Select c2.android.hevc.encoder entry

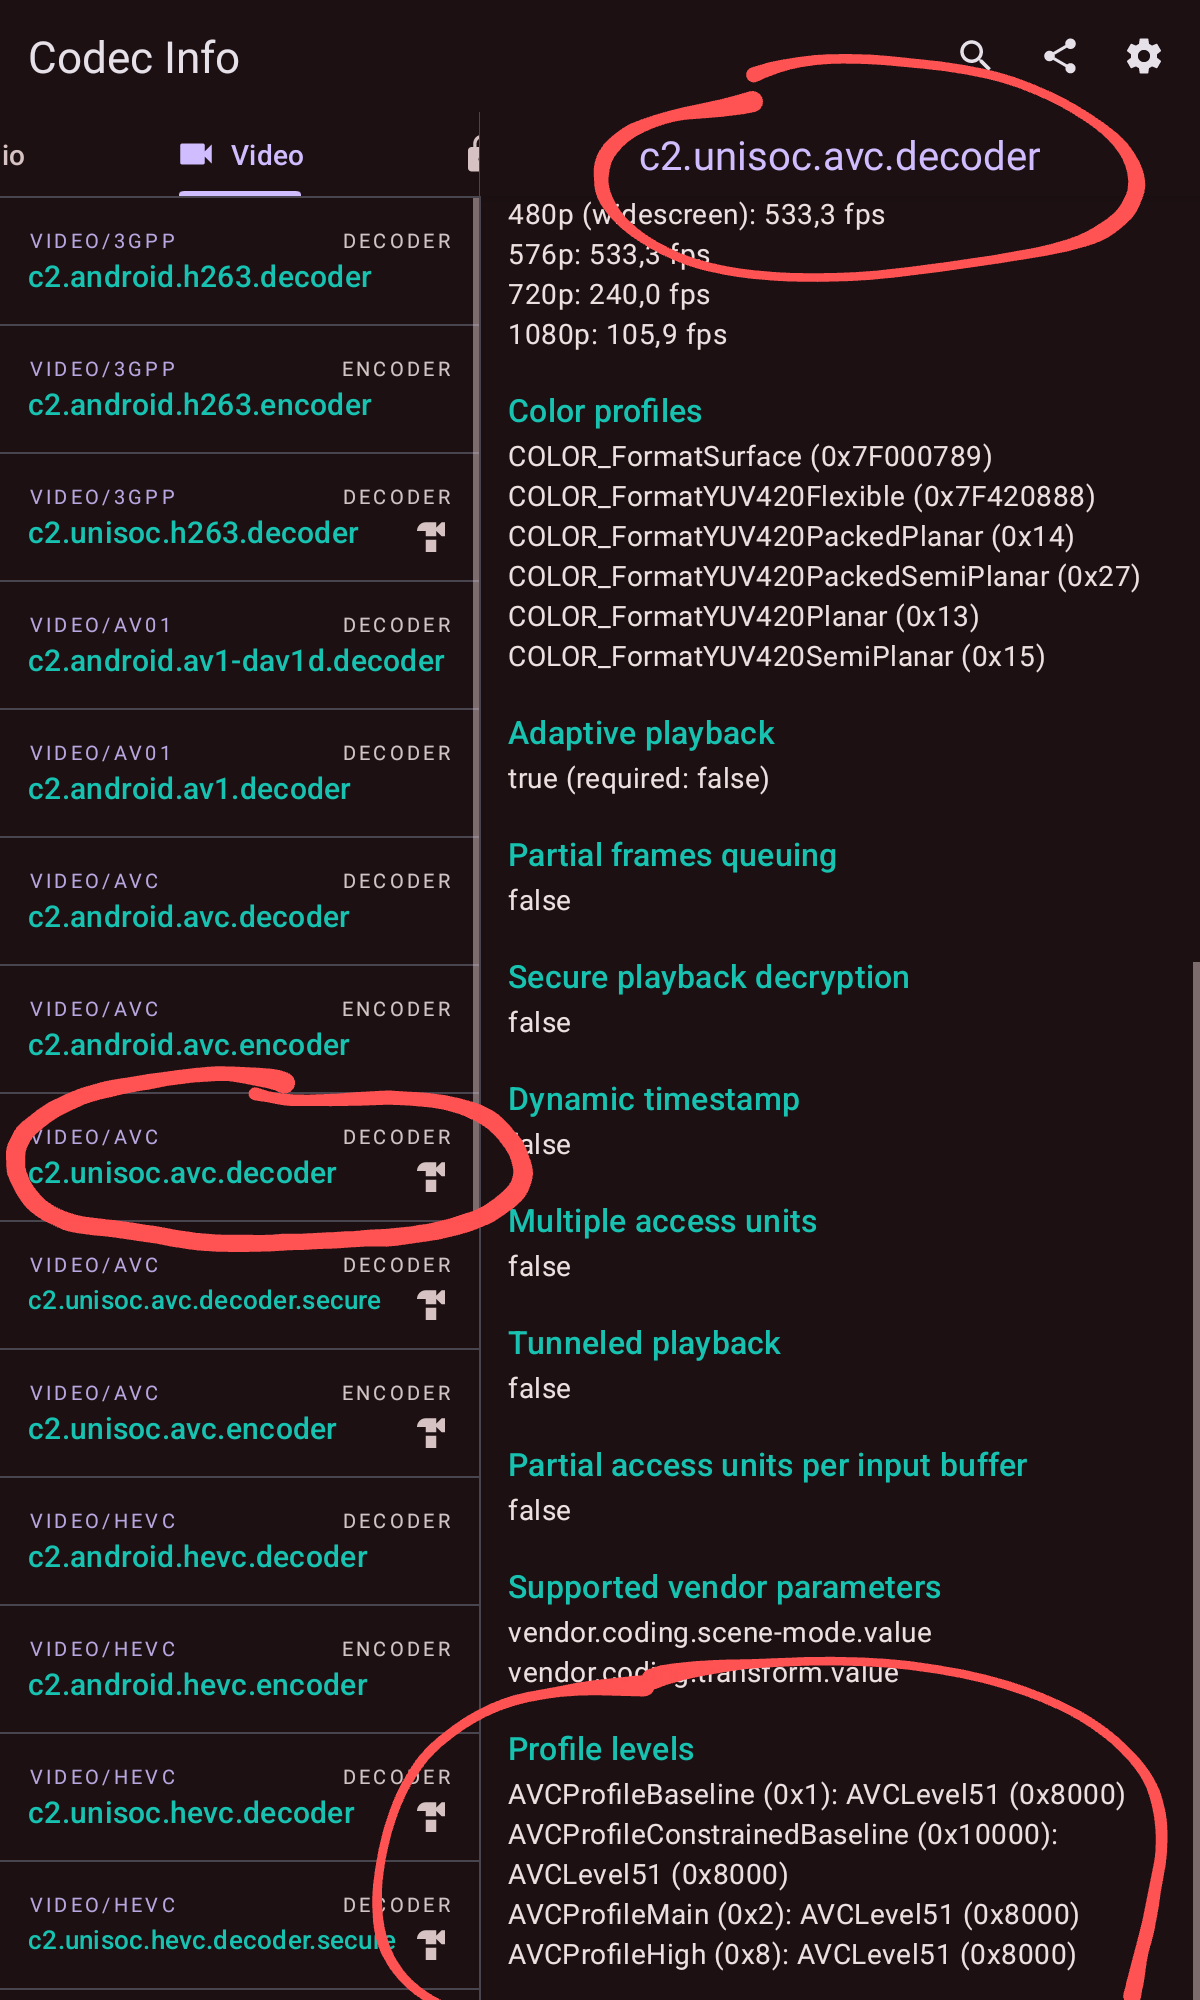tap(238, 1669)
